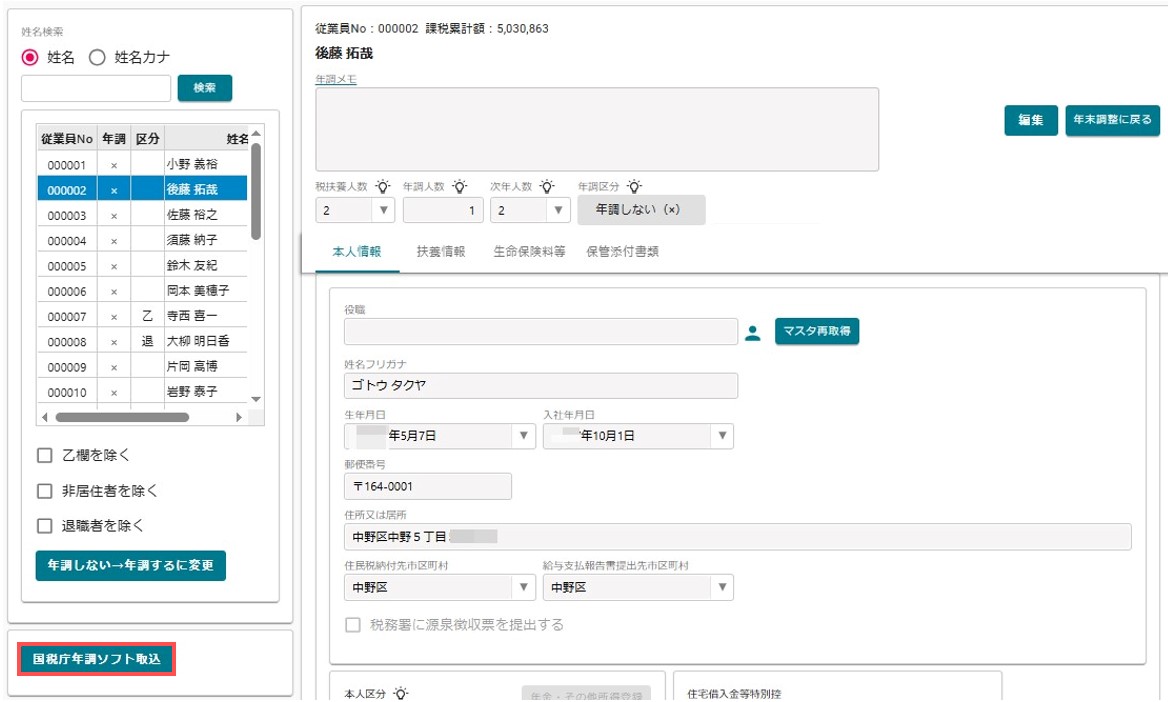Select employee row 寺西 喜一
The image size is (1168, 702).
[142, 317]
